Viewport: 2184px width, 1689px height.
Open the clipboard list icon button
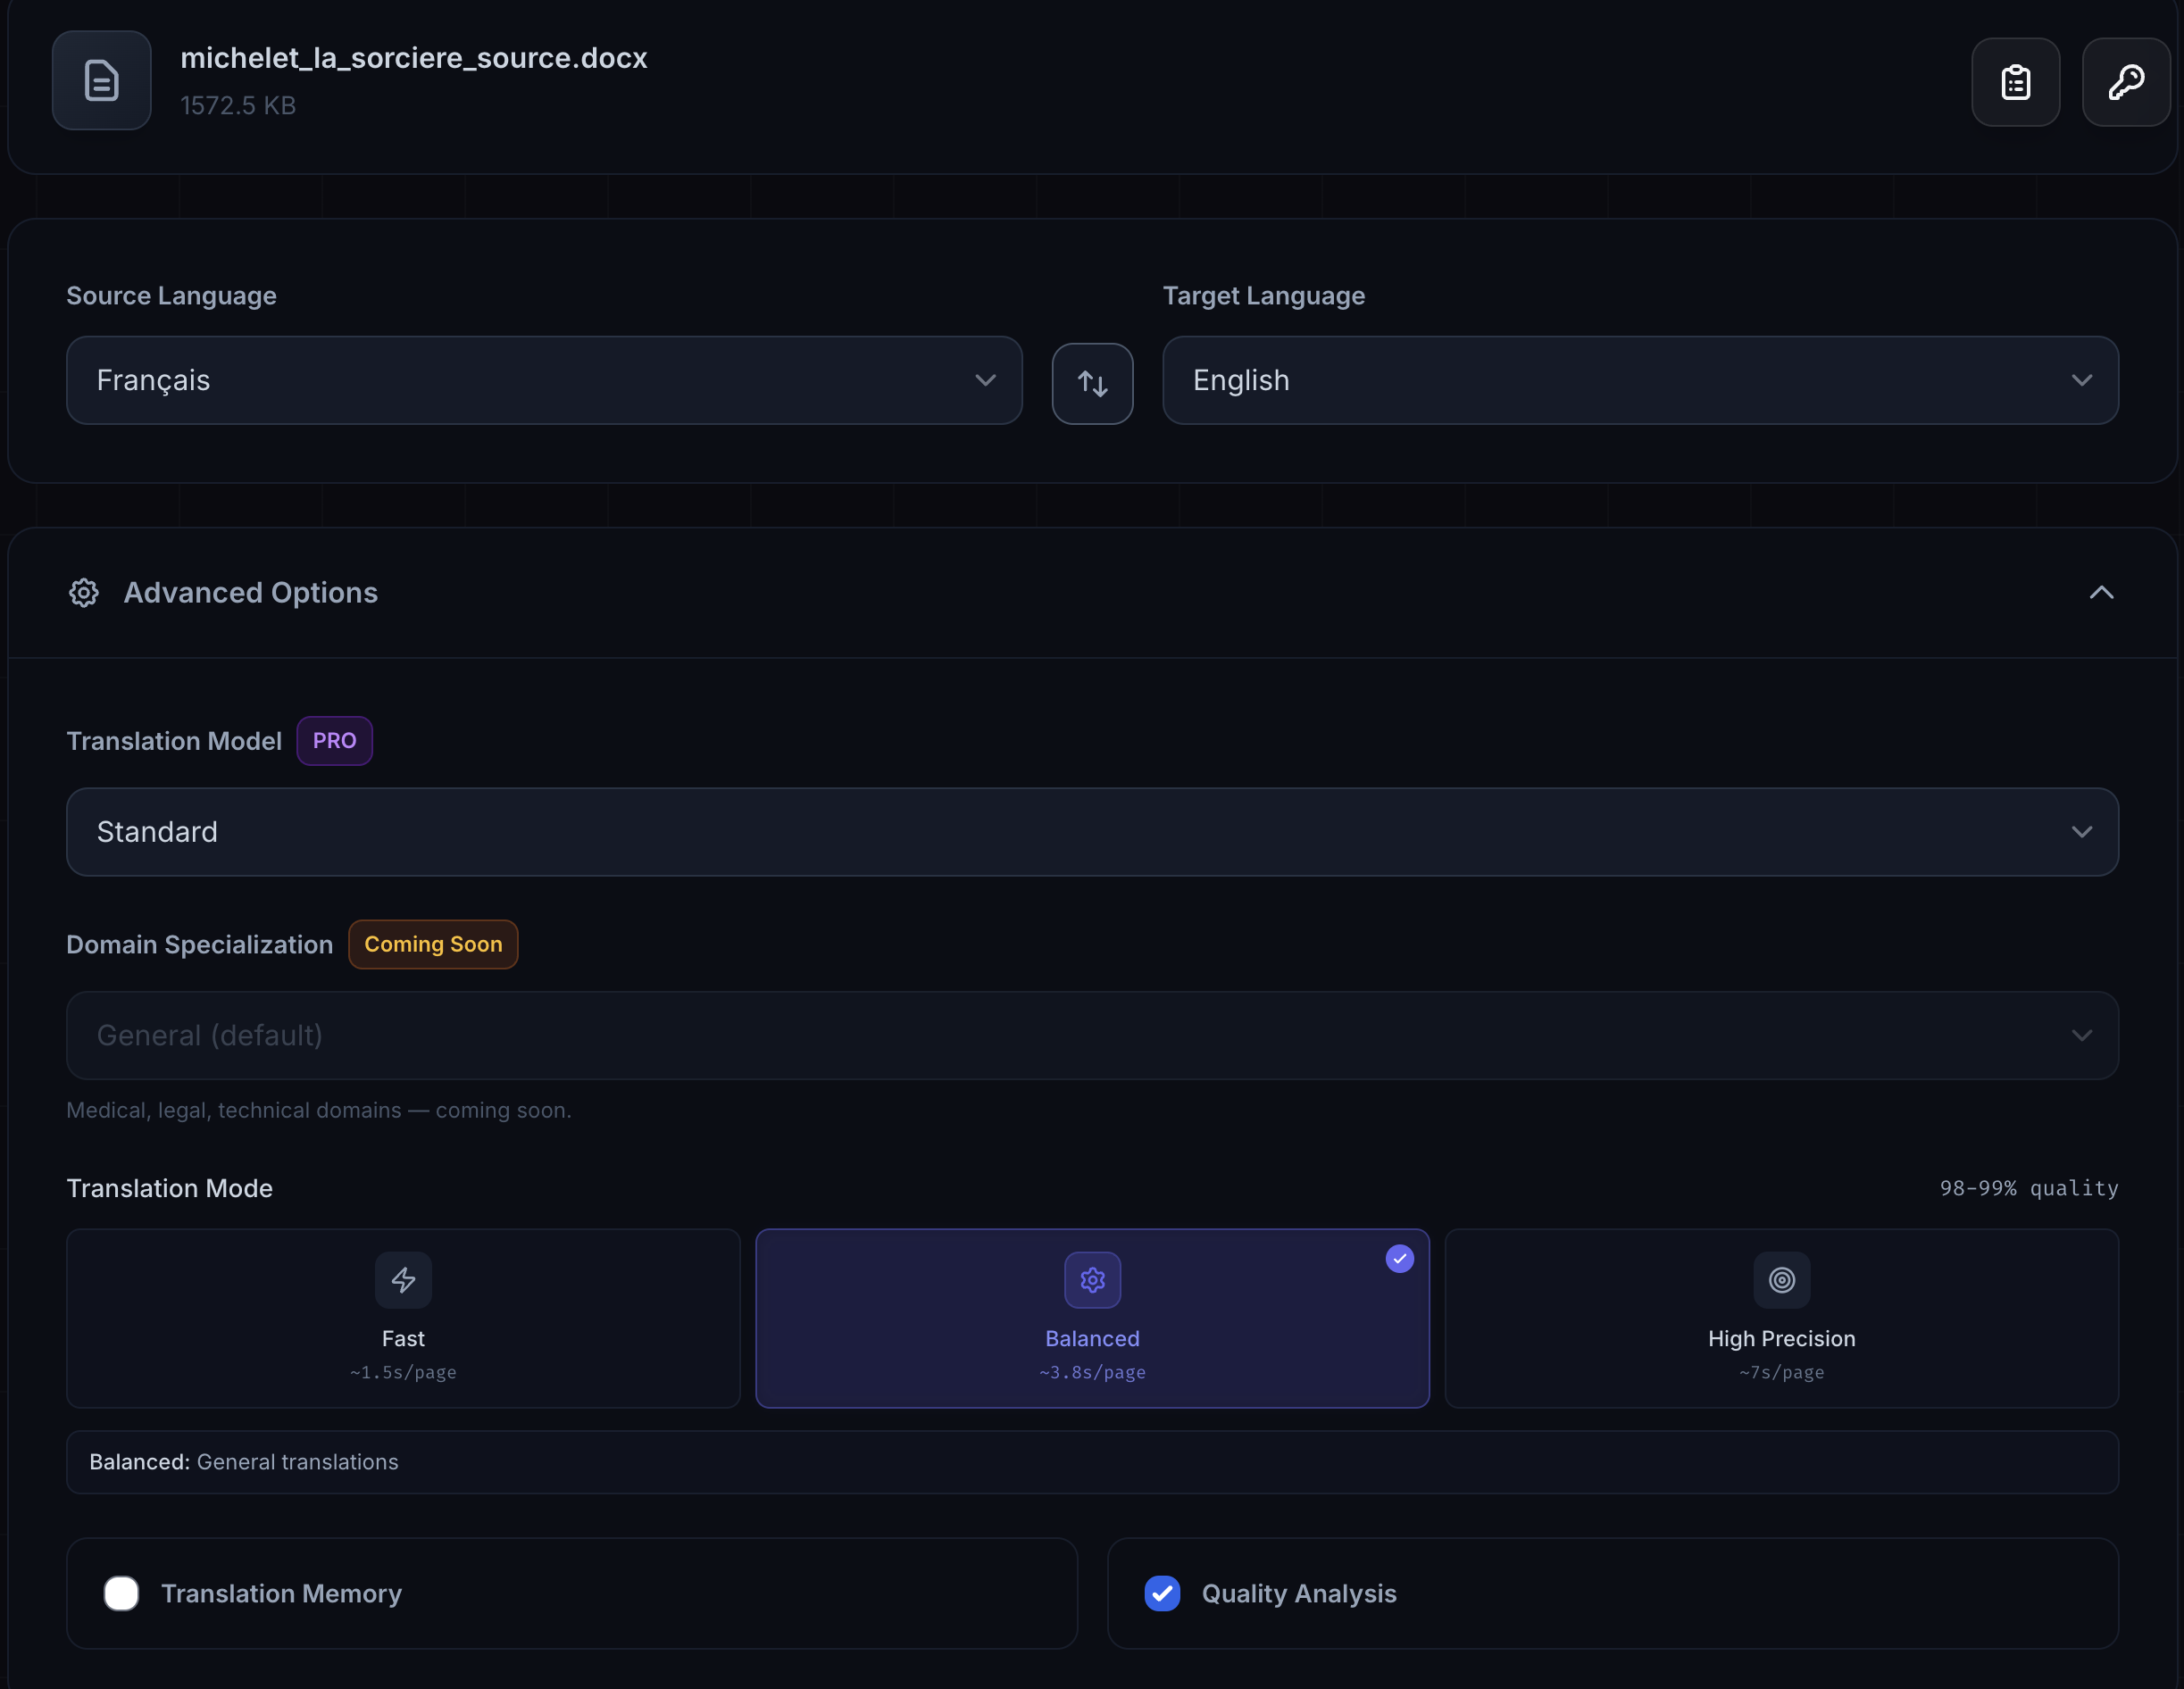(2015, 82)
